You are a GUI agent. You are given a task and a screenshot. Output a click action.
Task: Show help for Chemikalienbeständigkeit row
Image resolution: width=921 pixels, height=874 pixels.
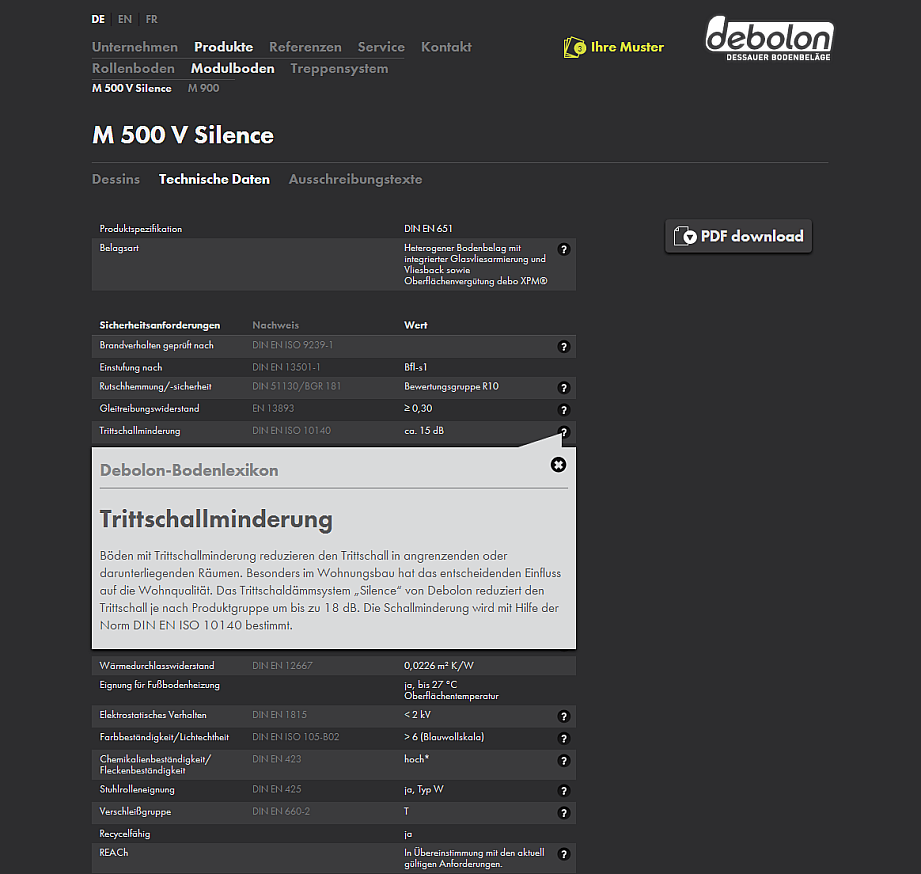563,761
